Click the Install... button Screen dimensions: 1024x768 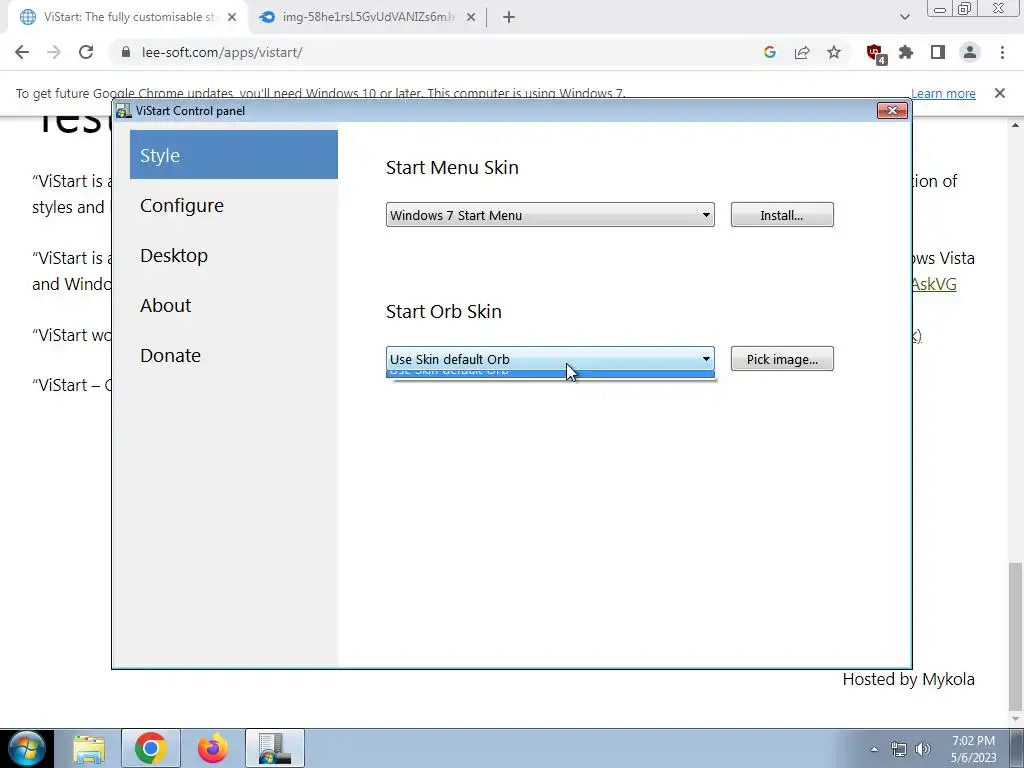tap(782, 215)
